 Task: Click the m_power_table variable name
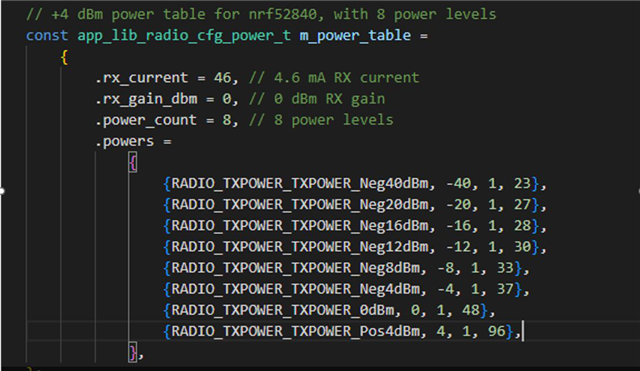pos(355,36)
